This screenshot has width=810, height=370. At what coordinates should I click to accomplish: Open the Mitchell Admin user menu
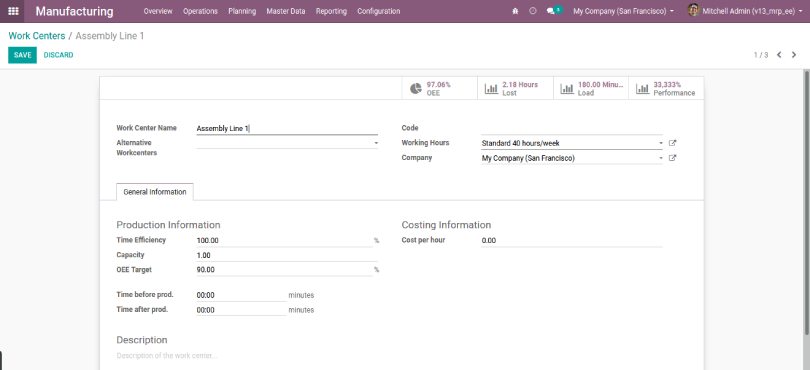(x=744, y=11)
